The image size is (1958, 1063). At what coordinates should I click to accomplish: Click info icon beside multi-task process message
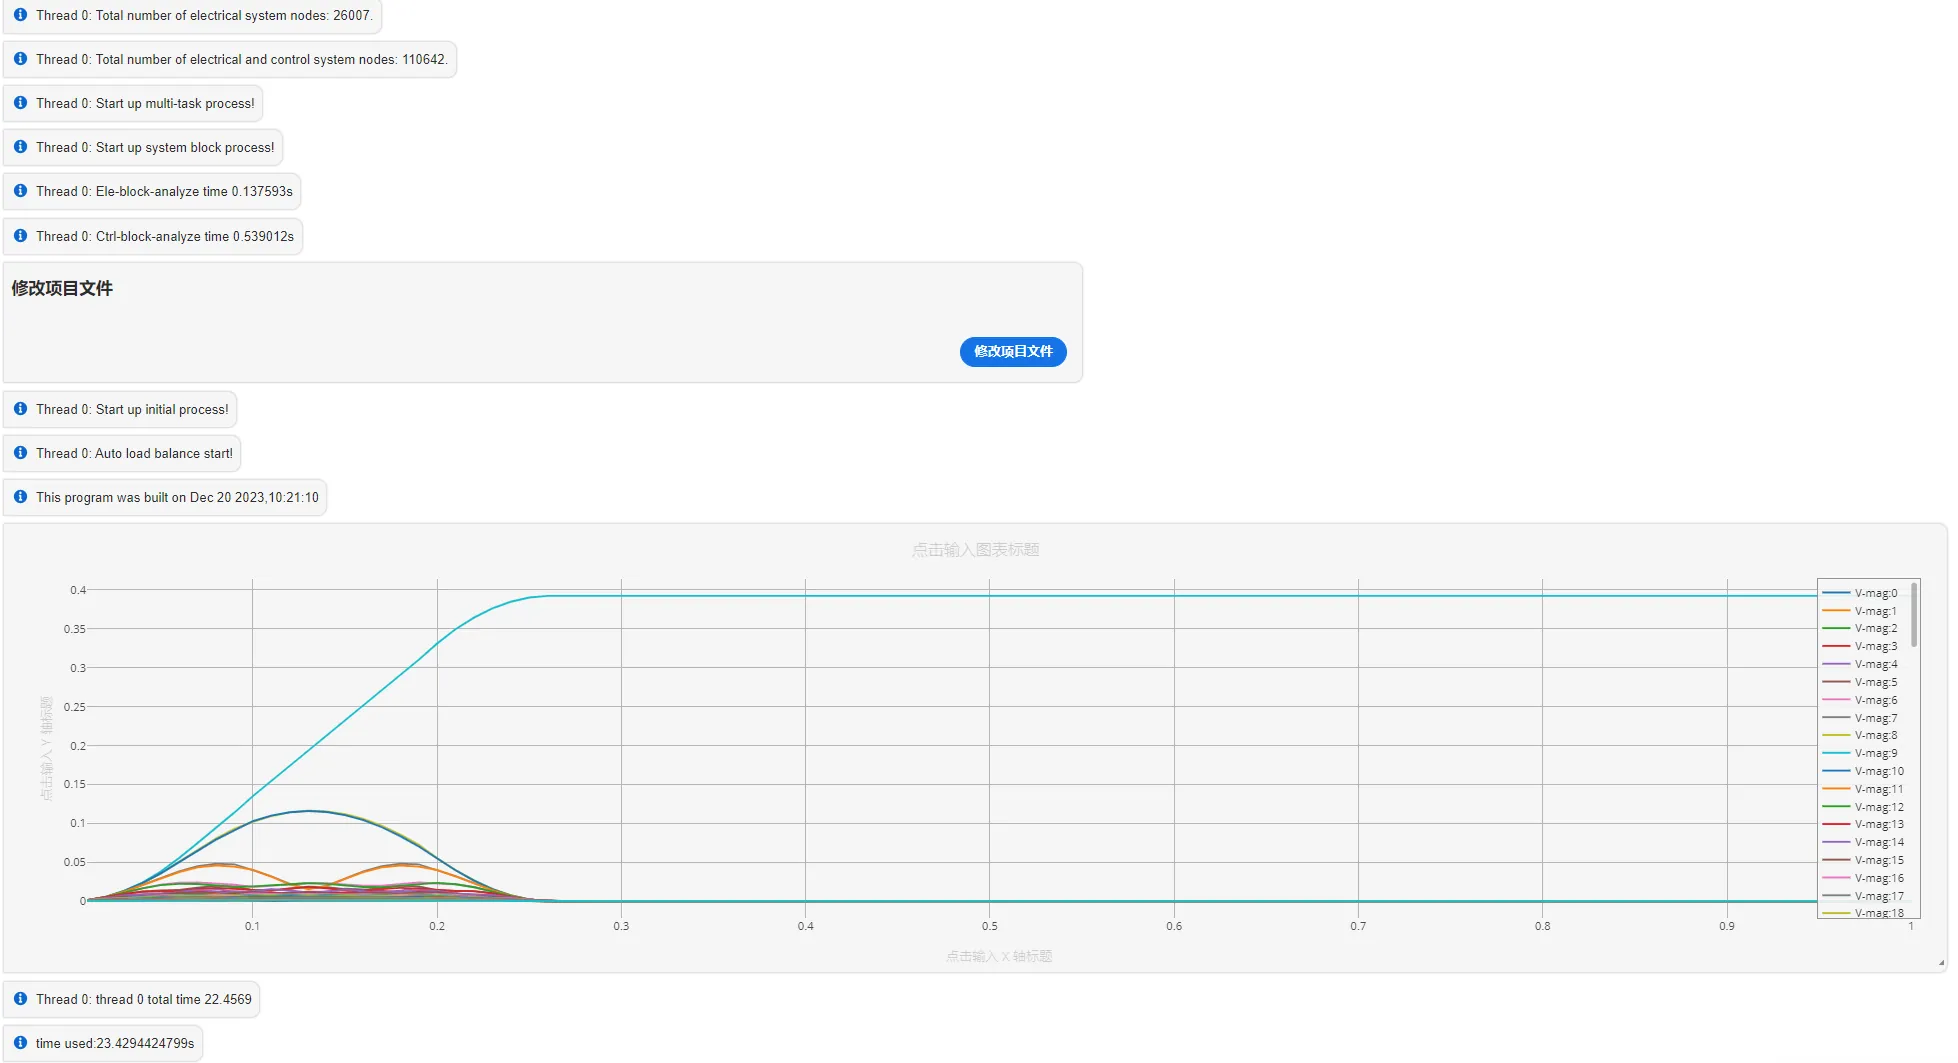coord(20,103)
